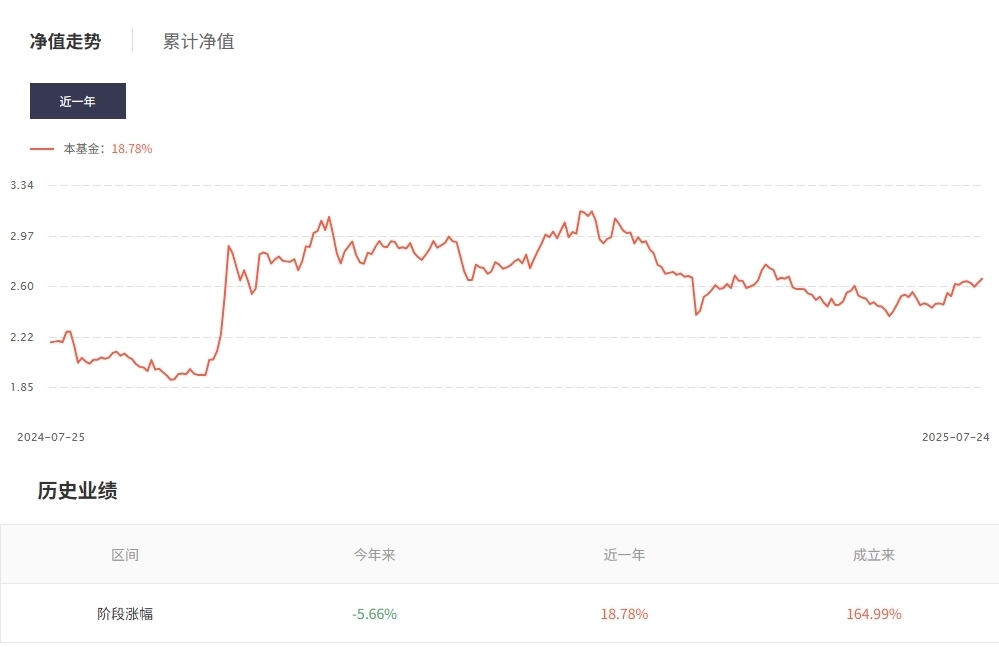
Task: Click the green -5.66% value
Action: (x=375, y=614)
